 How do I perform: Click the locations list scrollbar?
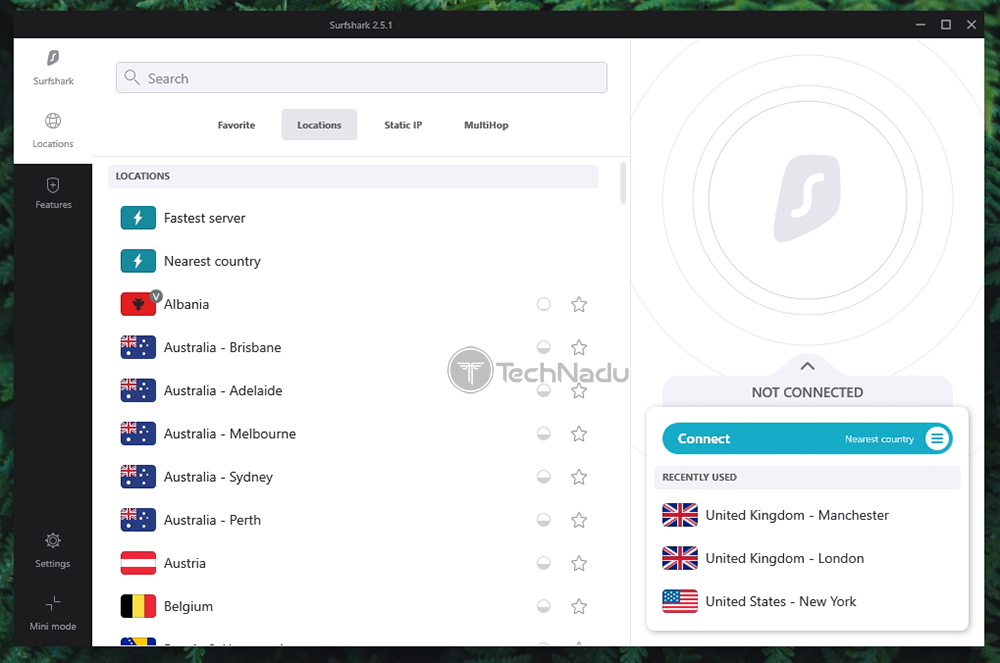(623, 183)
